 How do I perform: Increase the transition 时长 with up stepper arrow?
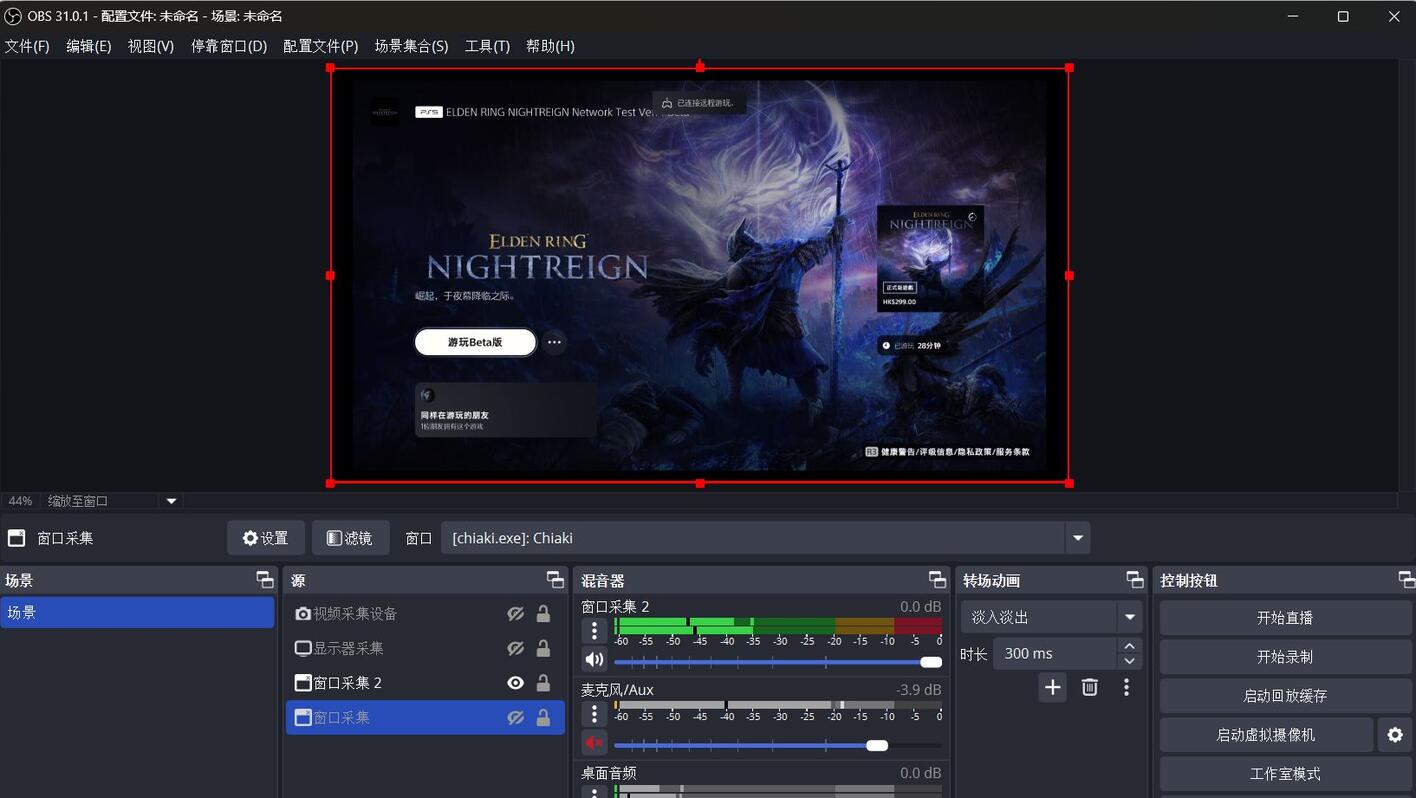tap(1130, 646)
